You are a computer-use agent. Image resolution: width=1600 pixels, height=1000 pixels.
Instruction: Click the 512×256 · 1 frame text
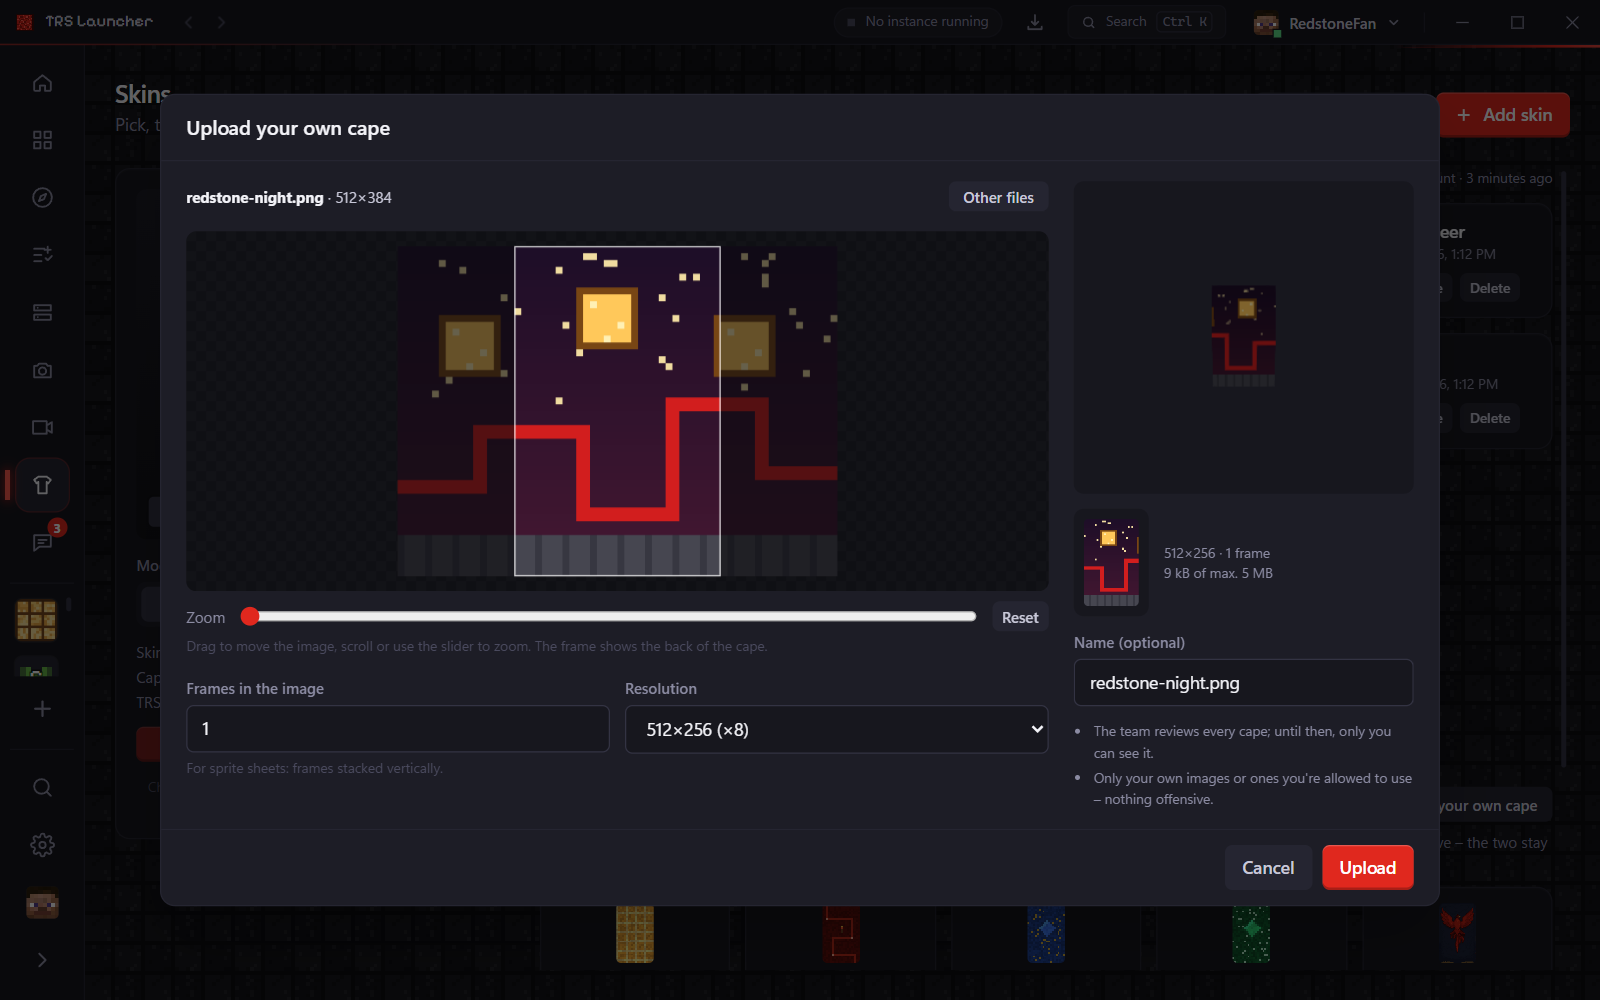coord(1217,553)
